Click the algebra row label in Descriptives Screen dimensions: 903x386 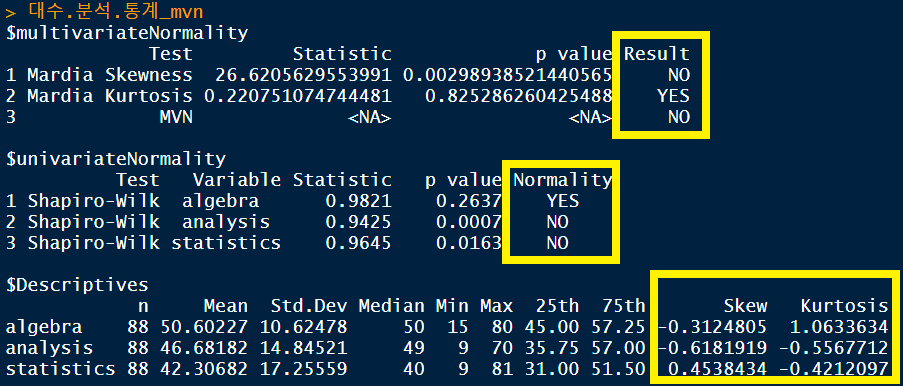(x=44, y=328)
